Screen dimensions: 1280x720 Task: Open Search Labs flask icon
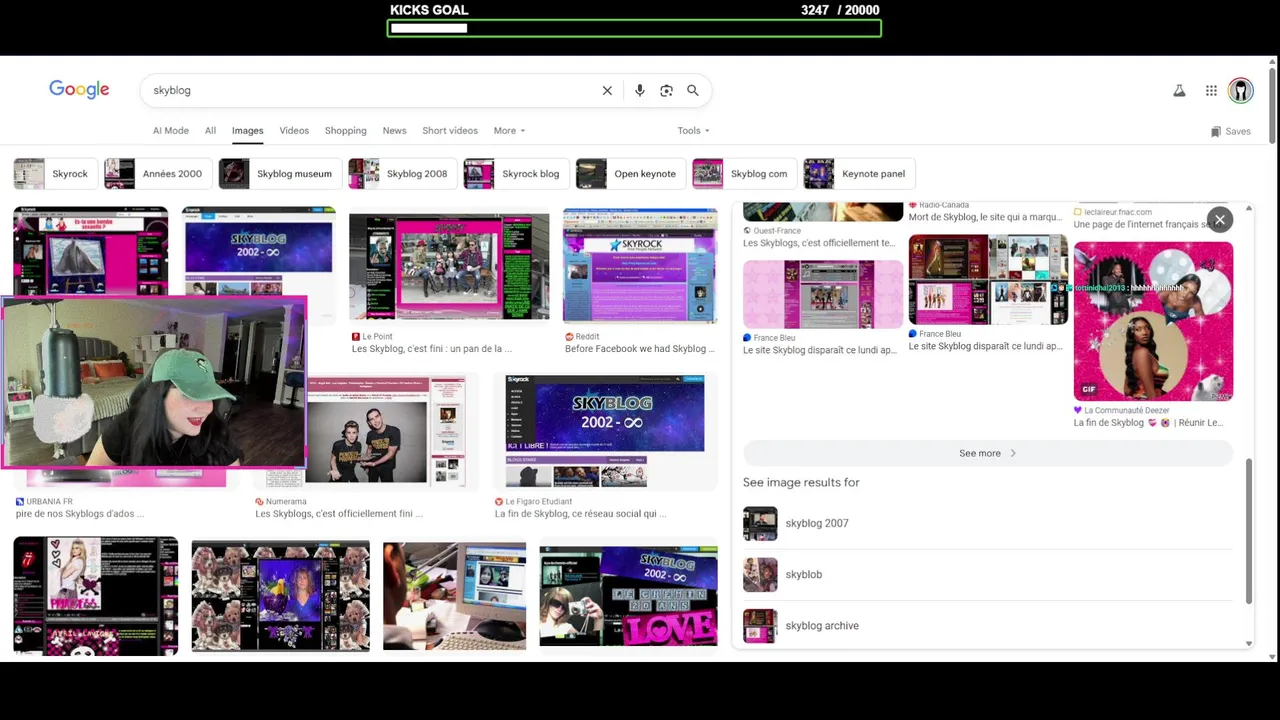pos(1179,90)
